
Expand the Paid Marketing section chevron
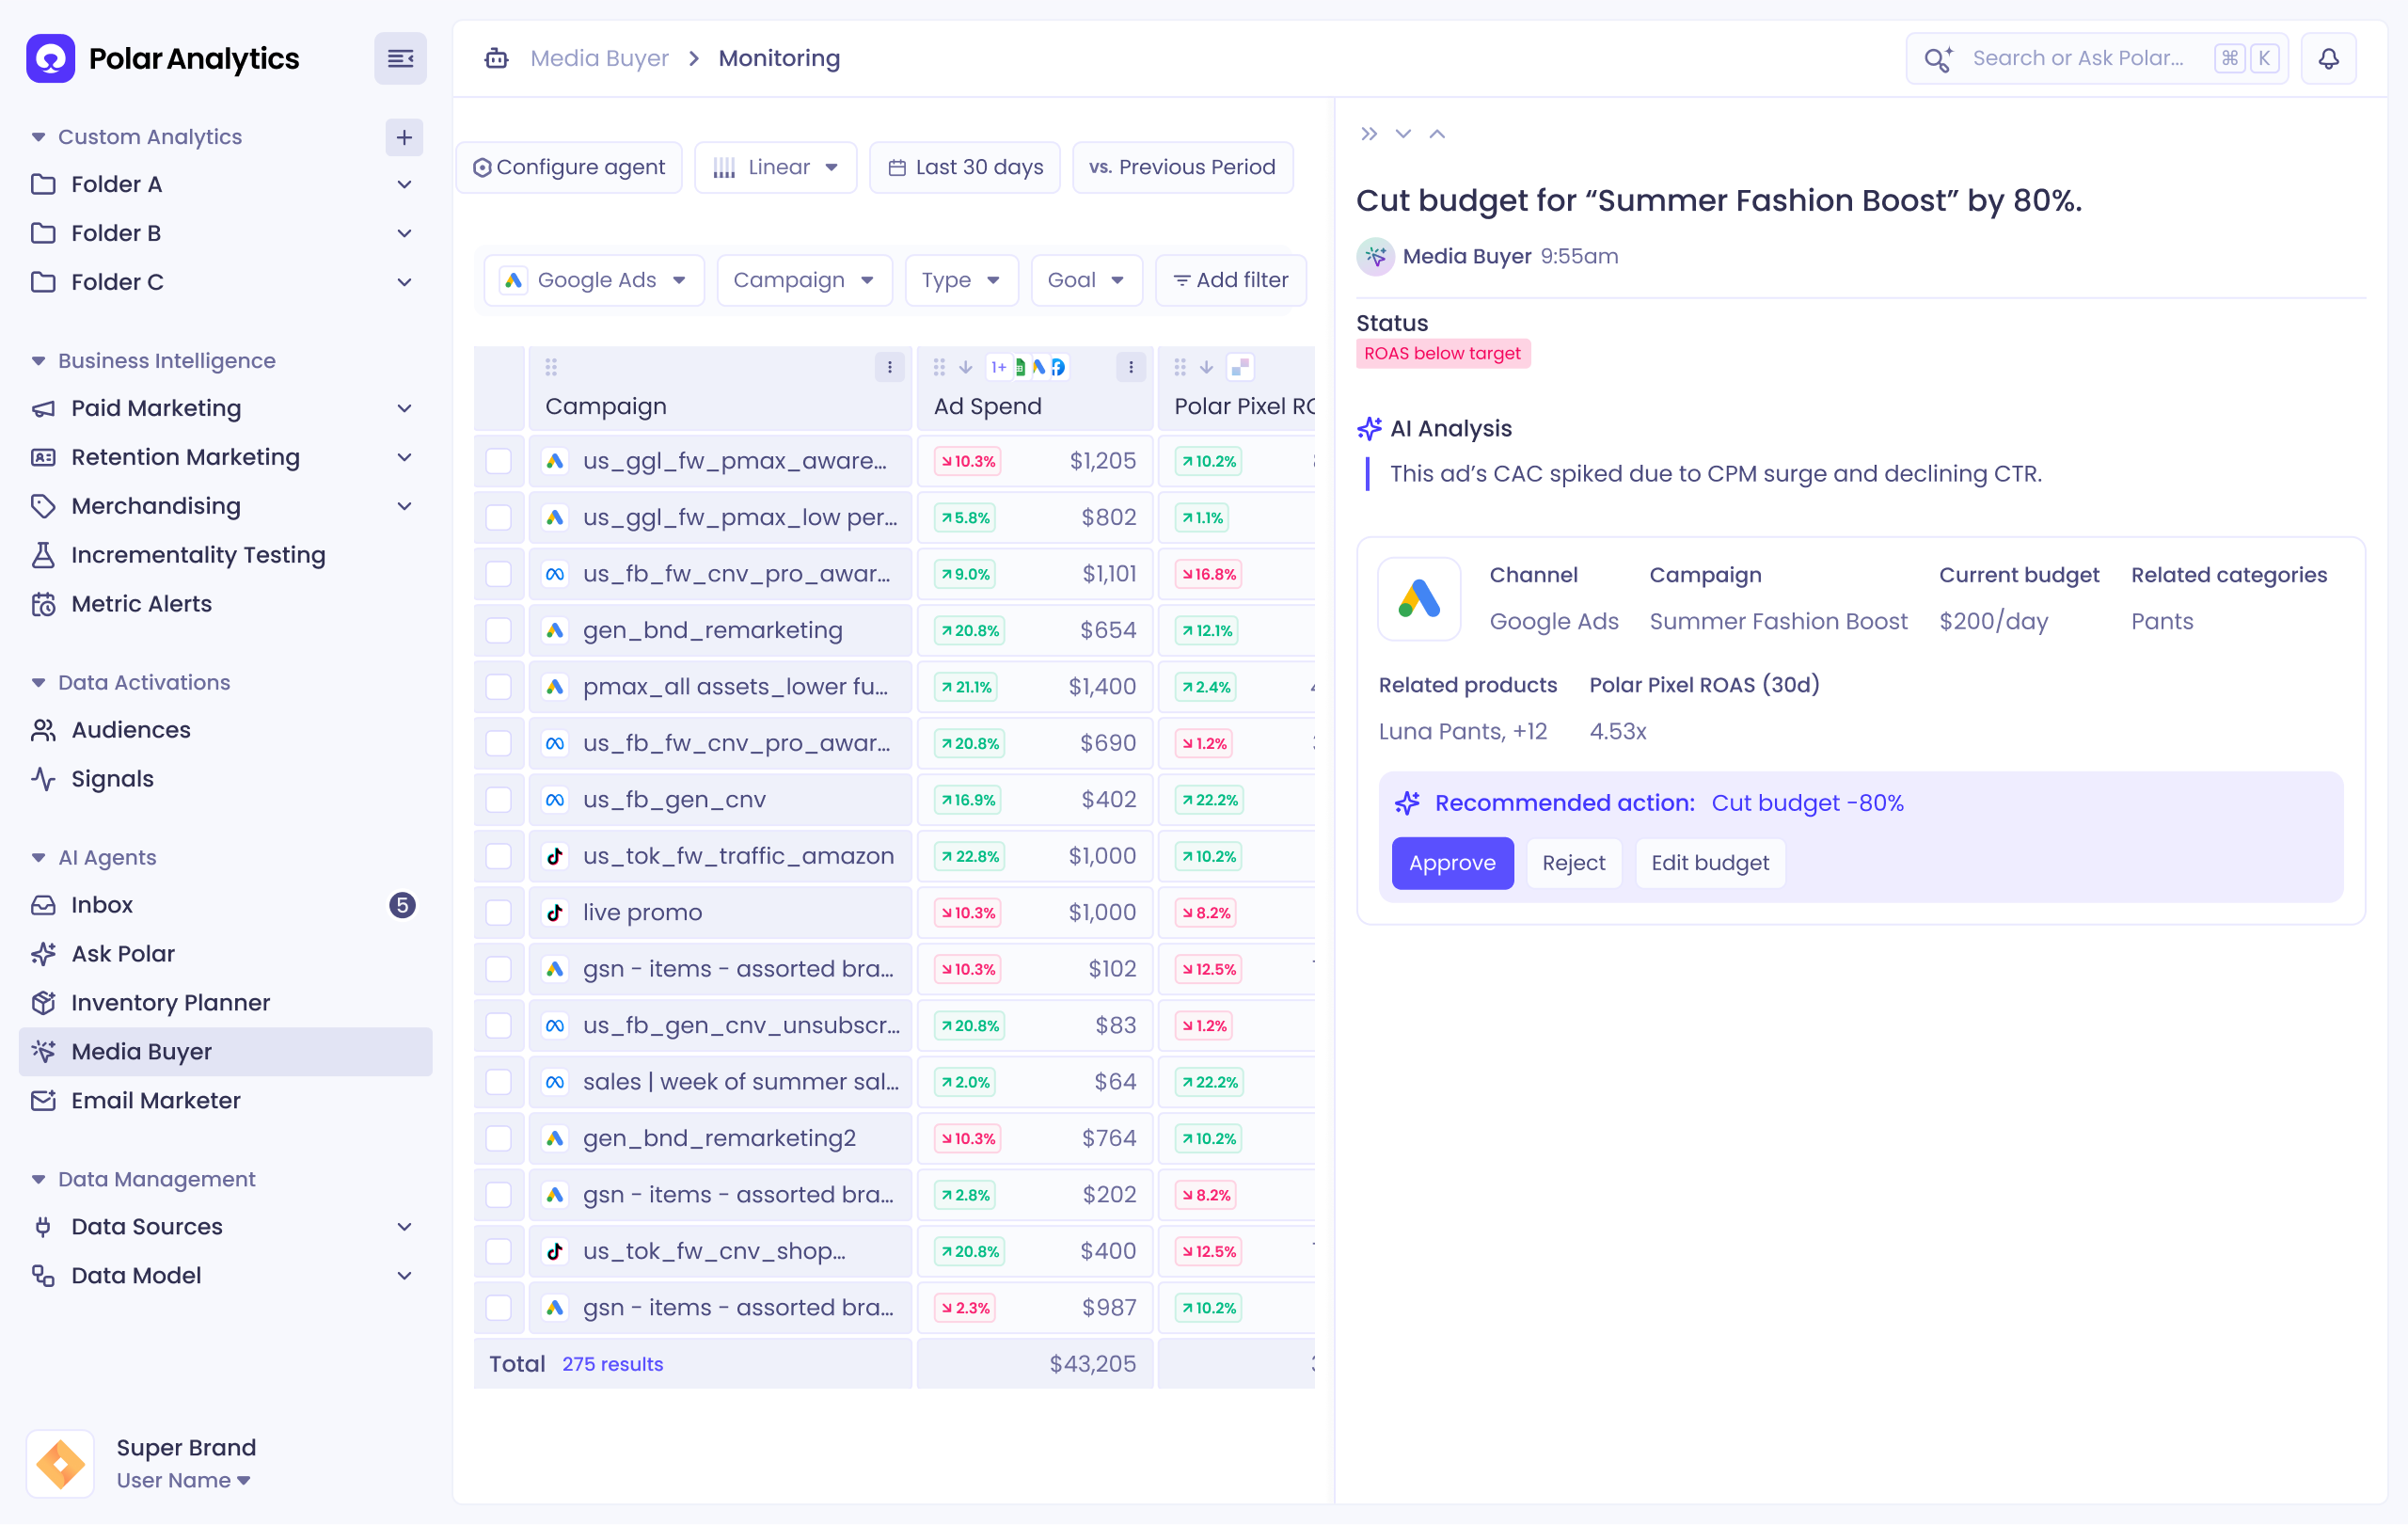pos(404,408)
